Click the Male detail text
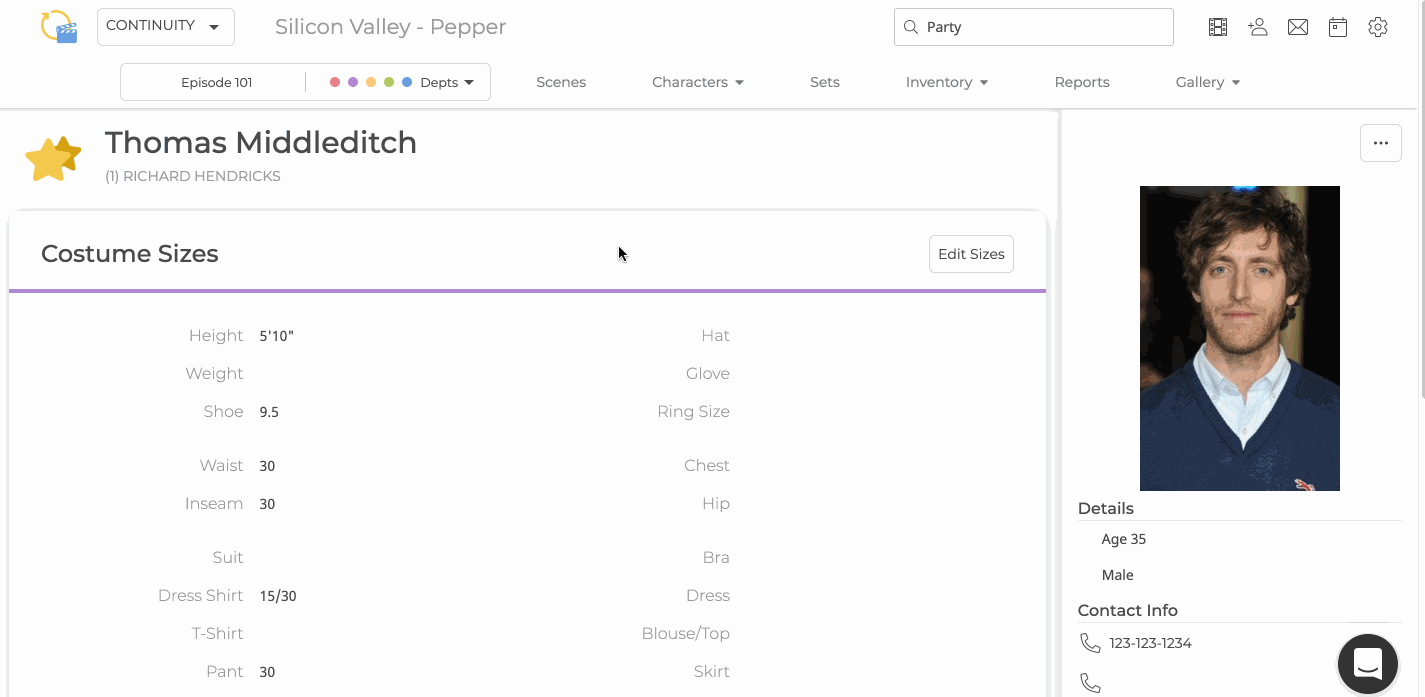This screenshot has height=697, width=1425. coord(1118,575)
